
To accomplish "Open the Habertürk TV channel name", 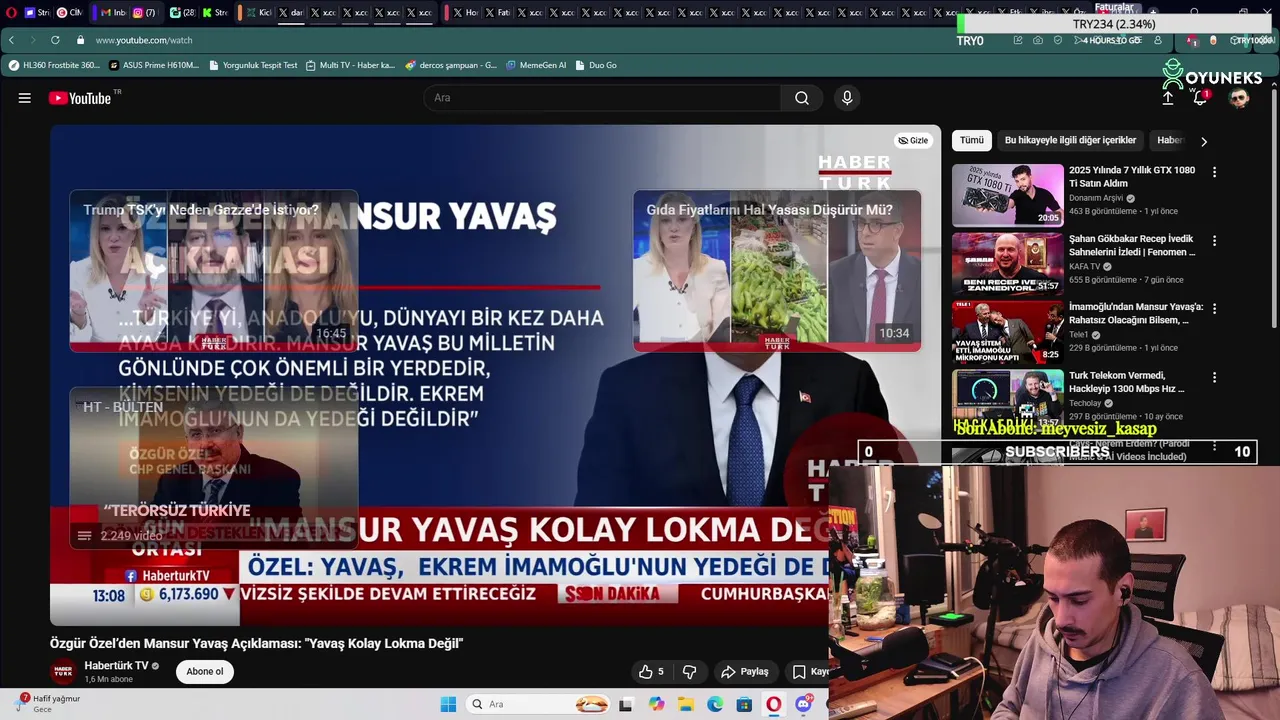I will (x=116, y=666).
